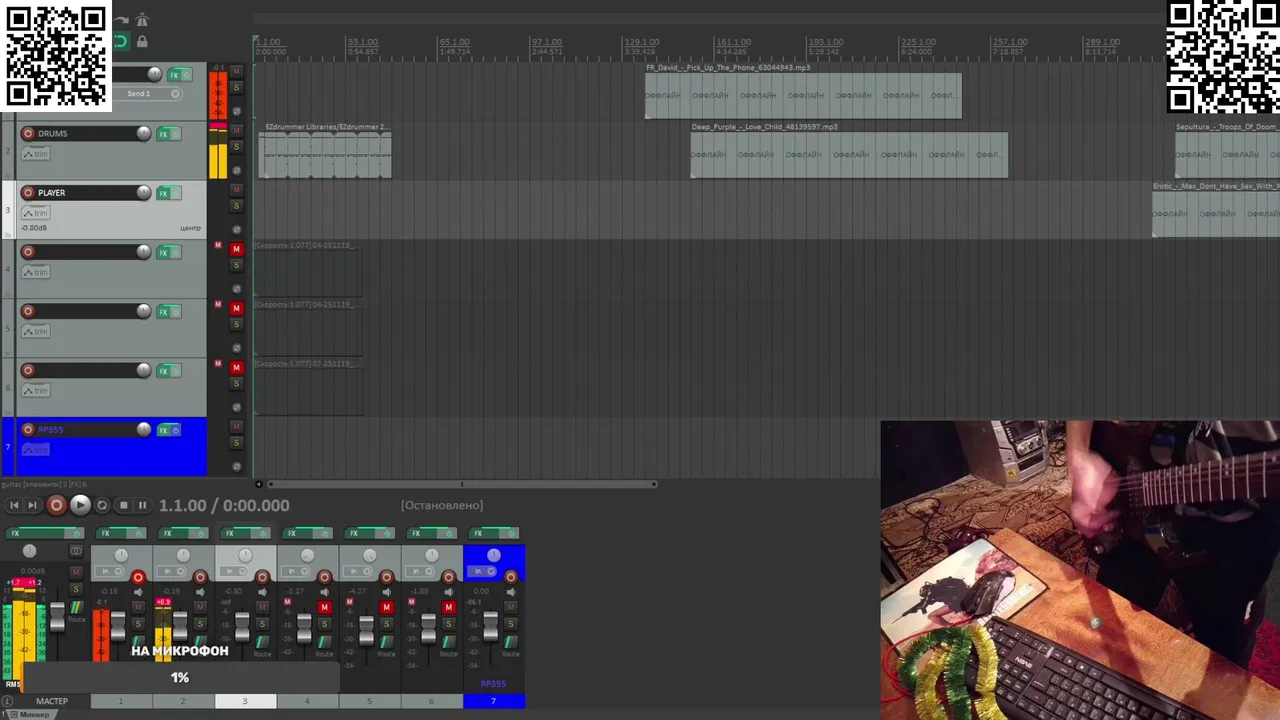The width and height of the screenshot is (1280, 720).
Task: Click Route icon on mixer channel 7
Action: 511,641
